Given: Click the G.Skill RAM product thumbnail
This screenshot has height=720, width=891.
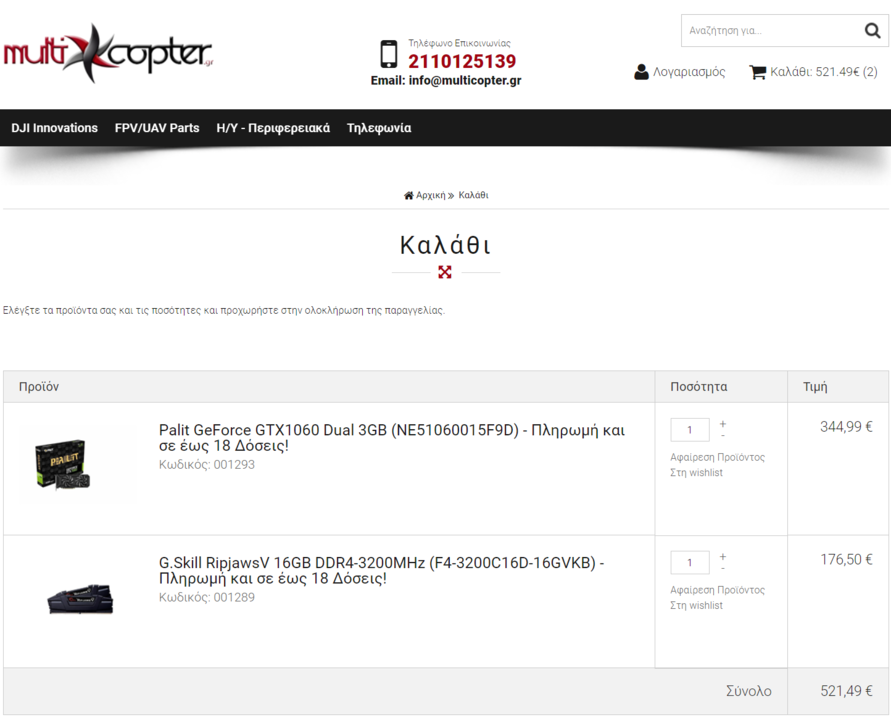Looking at the screenshot, I should coord(80,598).
